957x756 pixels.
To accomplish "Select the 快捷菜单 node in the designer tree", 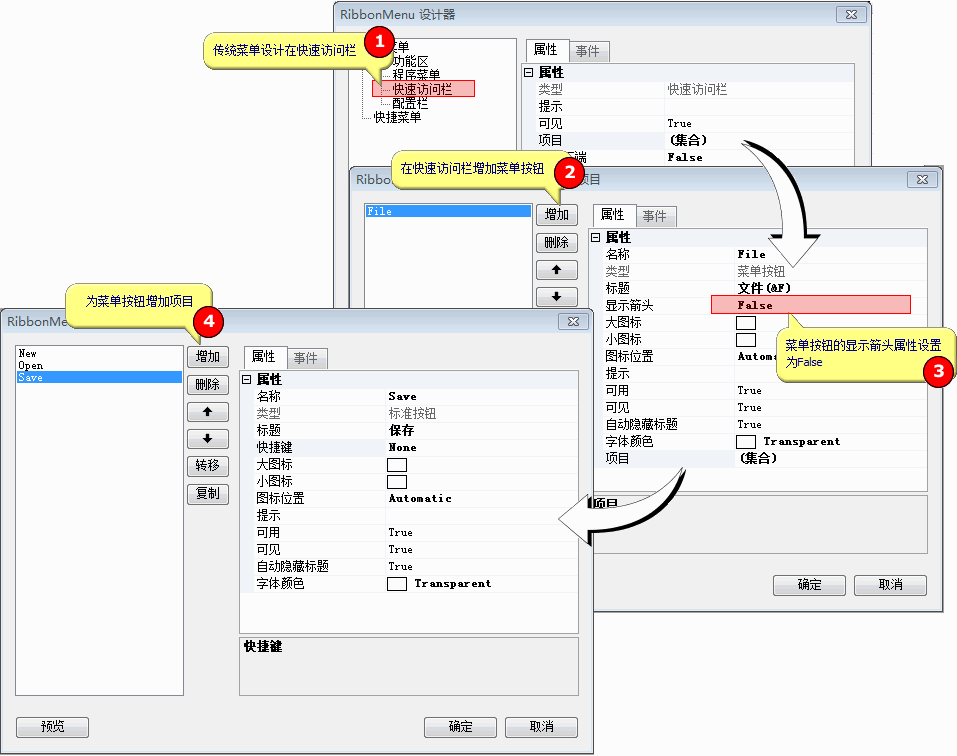I will click(397, 117).
